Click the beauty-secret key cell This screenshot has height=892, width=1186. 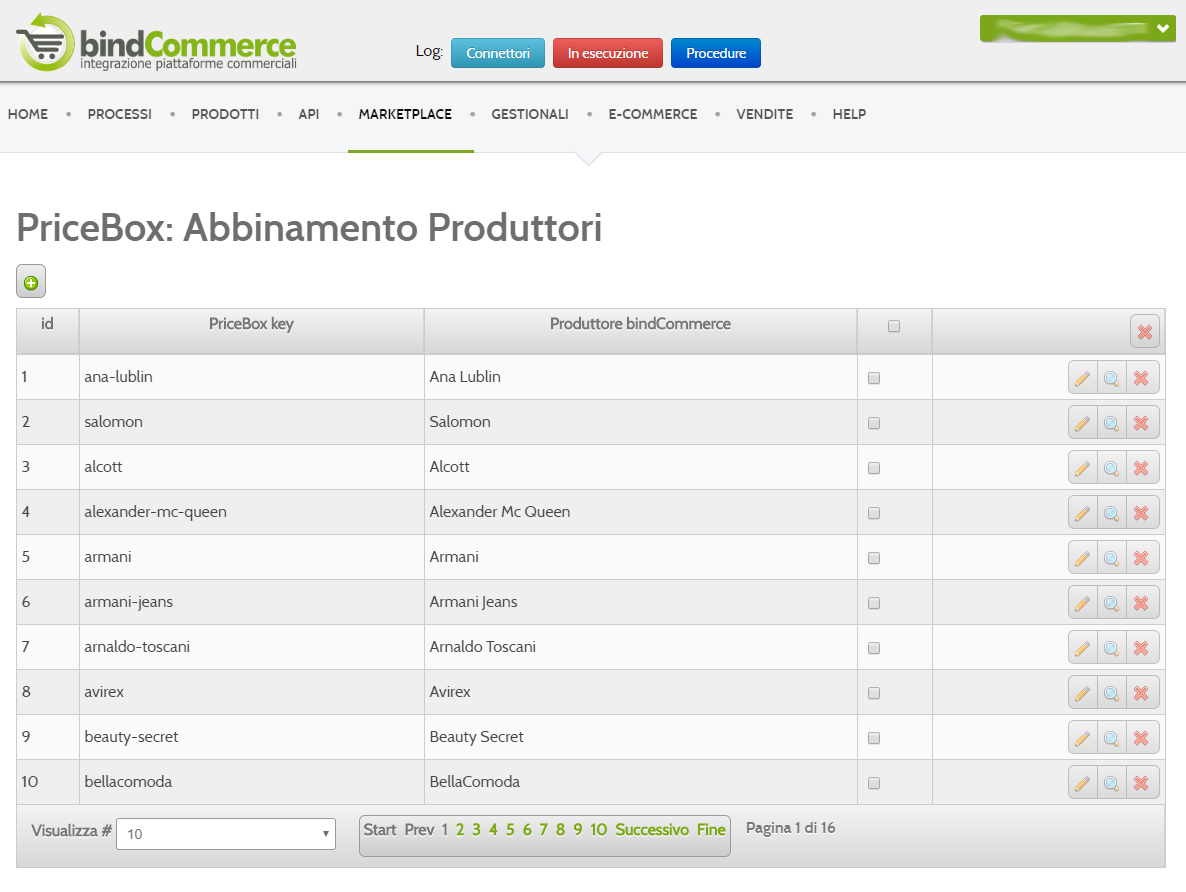(251, 737)
